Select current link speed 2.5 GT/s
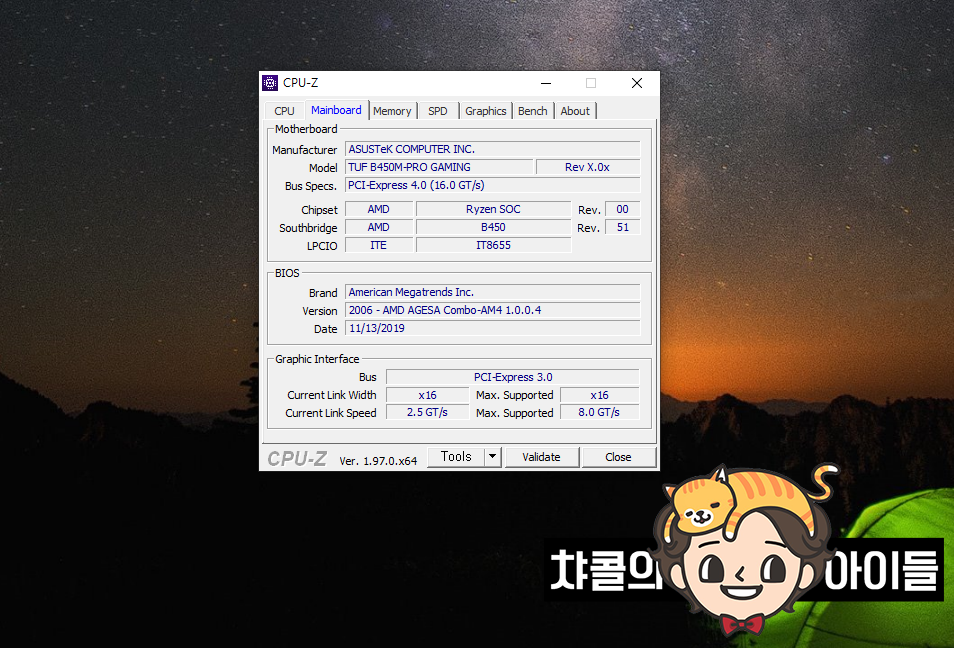Viewport: 954px width, 648px height. 428,413
